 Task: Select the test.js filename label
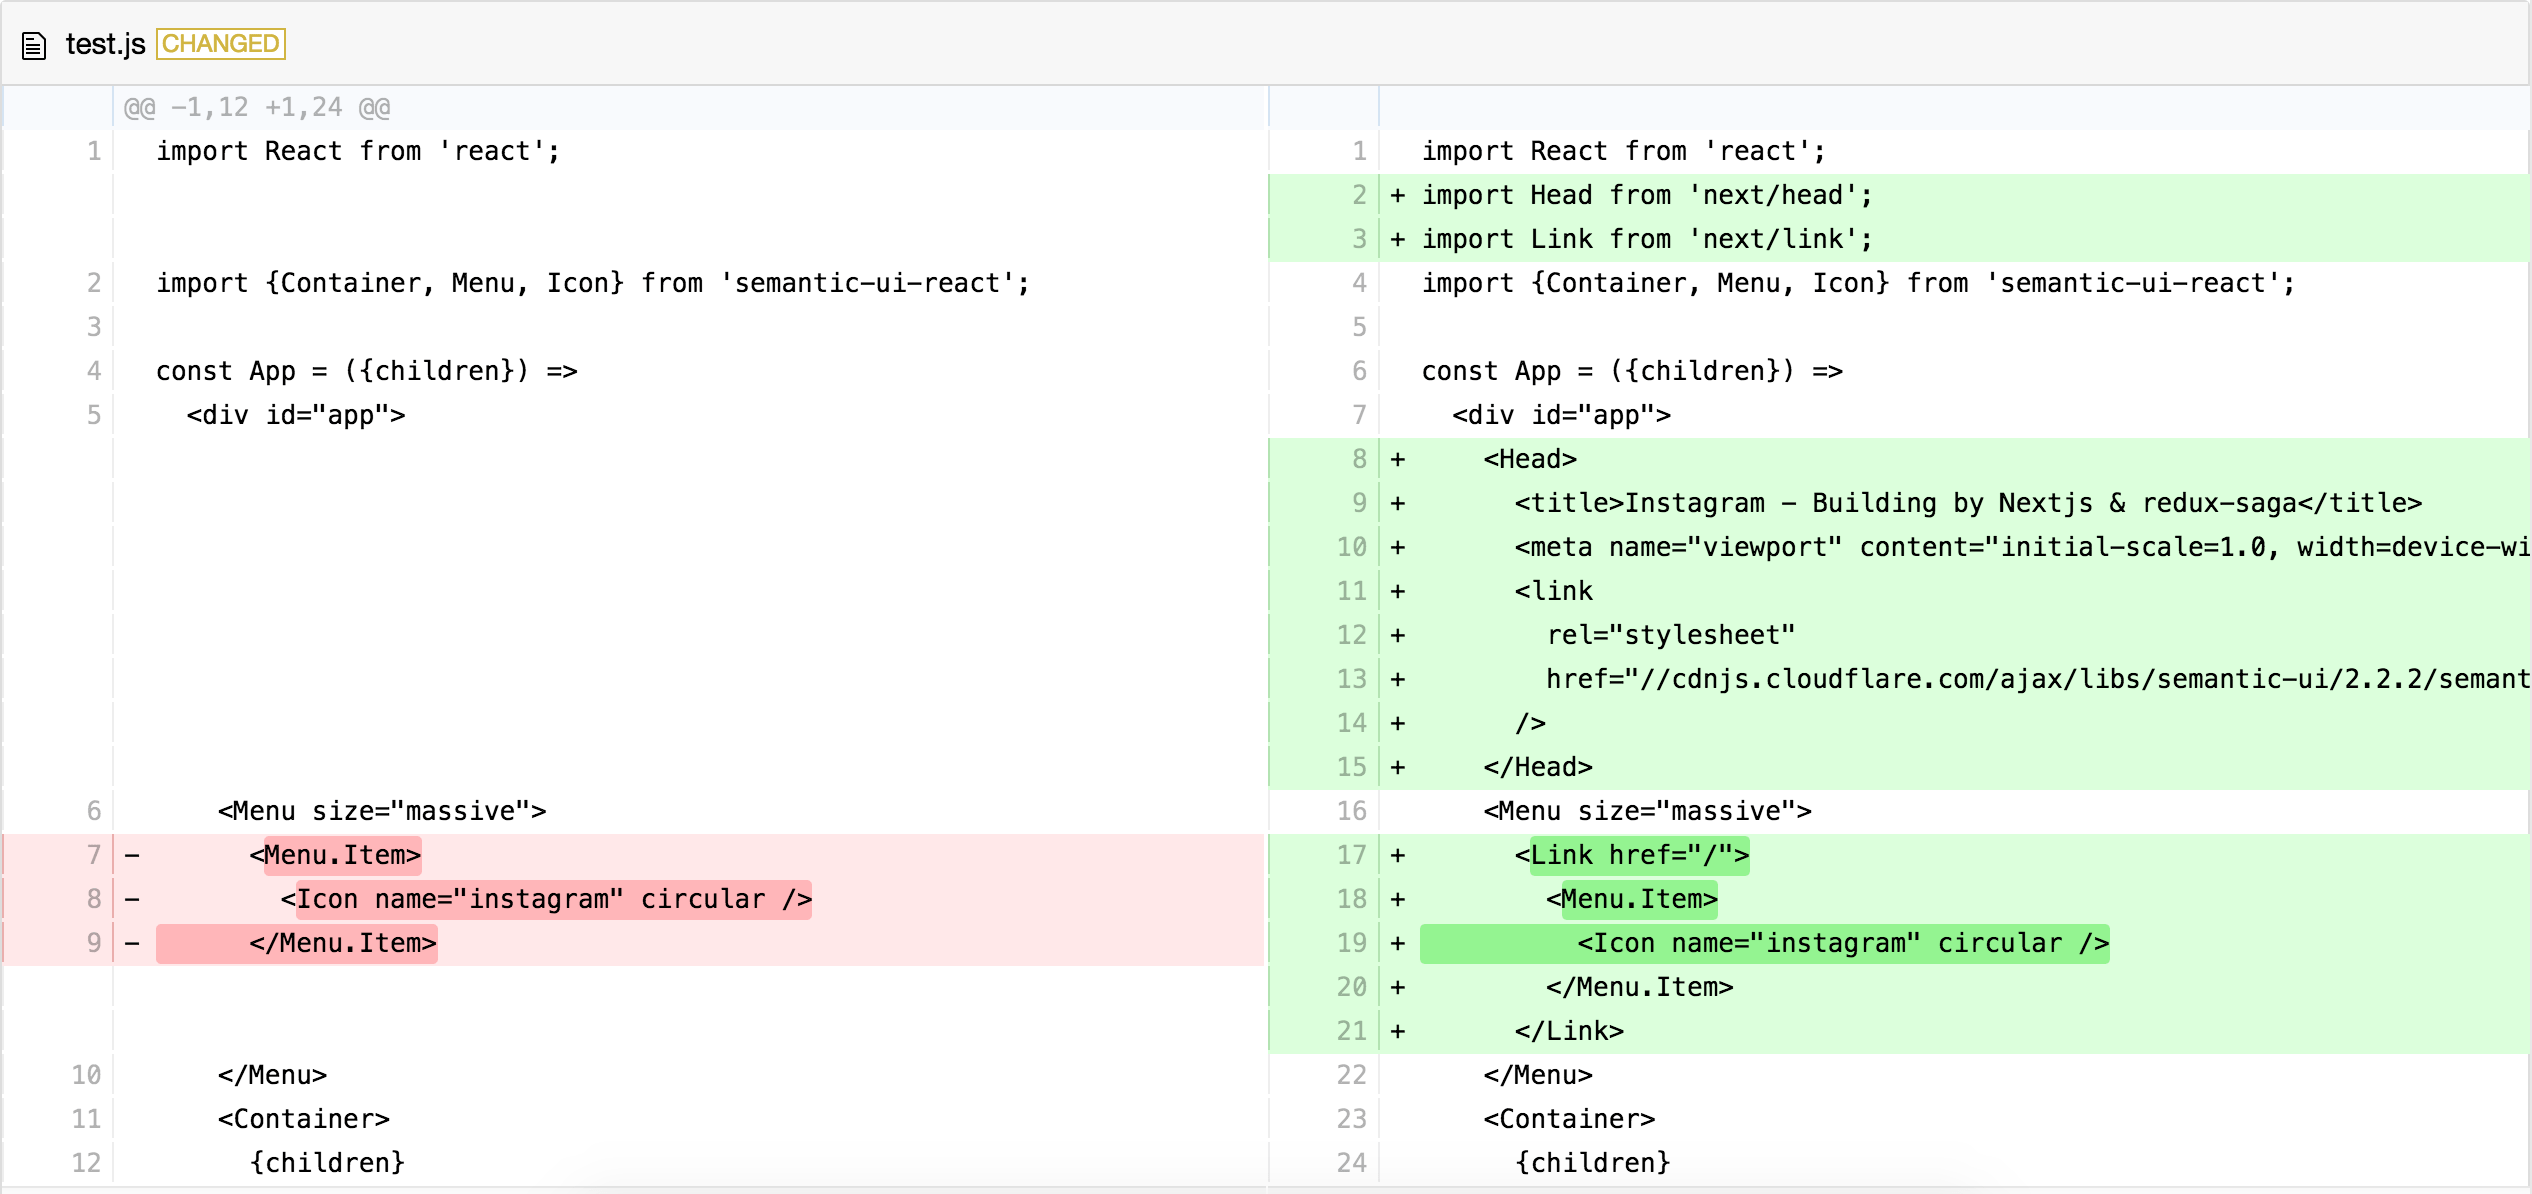tap(104, 43)
